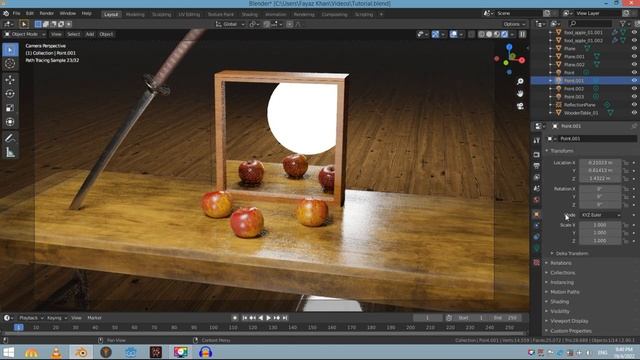Select the Move tool
Screen dimensions: 640x360
[x=10, y=80]
